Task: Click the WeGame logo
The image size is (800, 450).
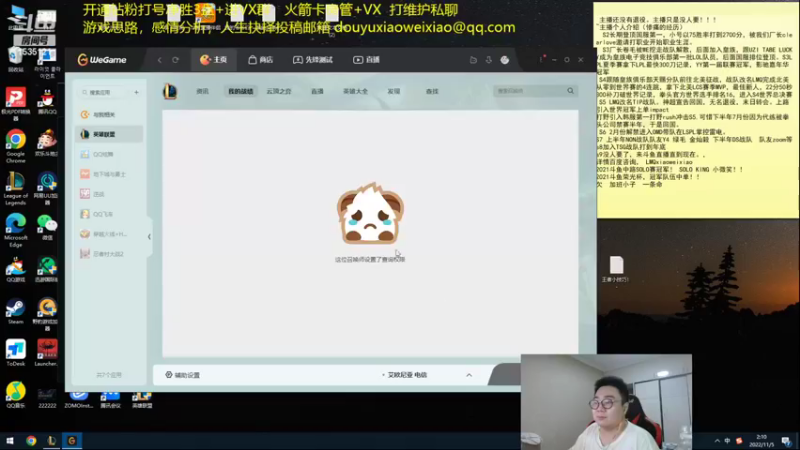Action: click(102, 60)
